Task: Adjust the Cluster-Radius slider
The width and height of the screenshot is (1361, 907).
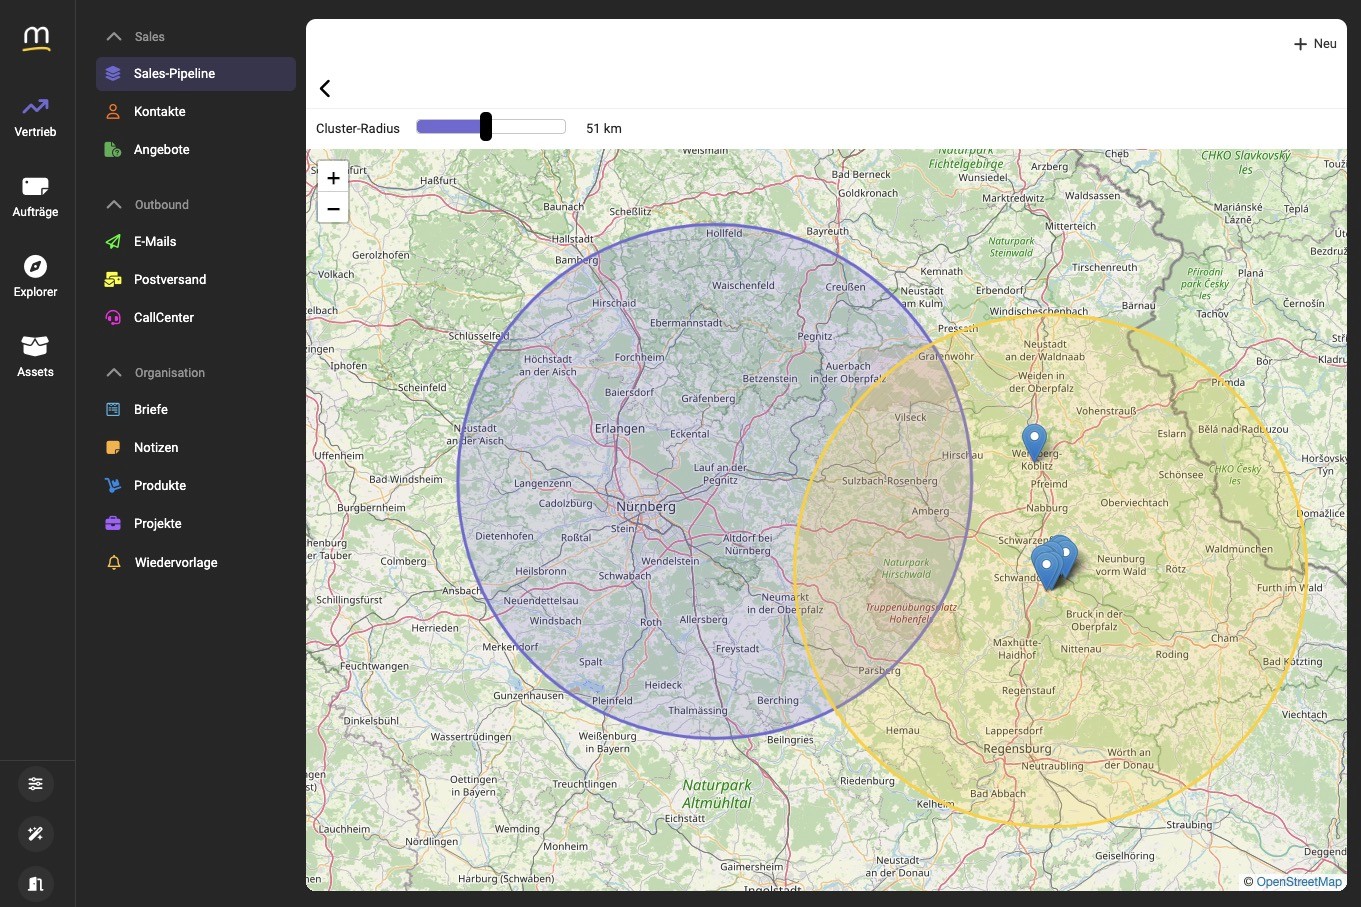Action: click(x=485, y=127)
